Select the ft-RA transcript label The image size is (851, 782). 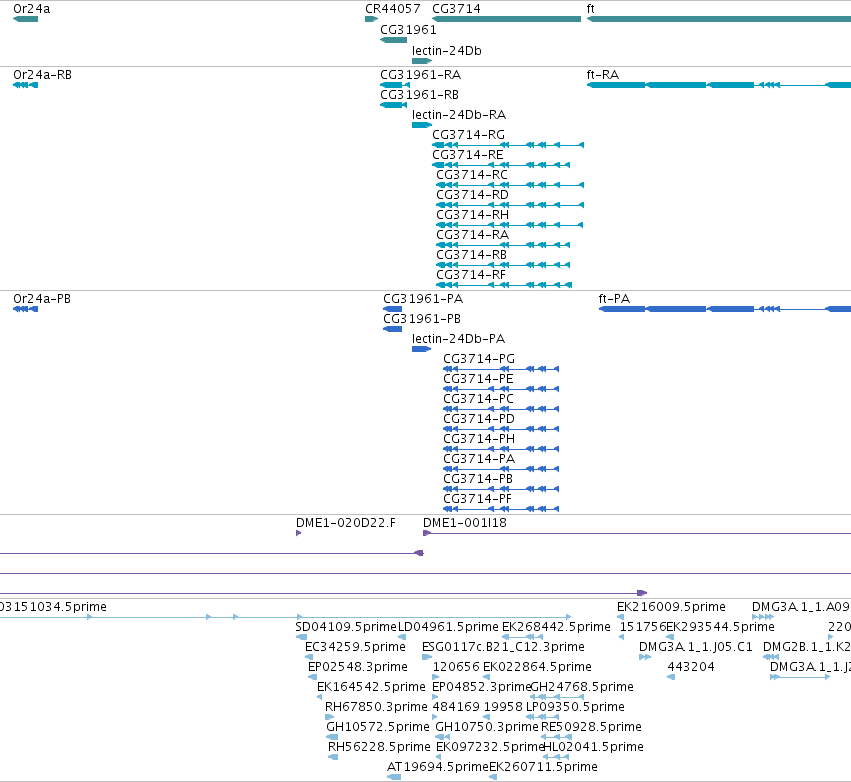coord(602,74)
